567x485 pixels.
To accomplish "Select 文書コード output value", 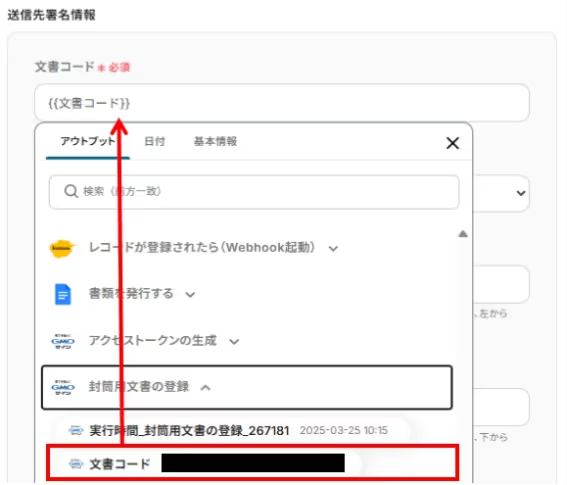I will click(x=252, y=463).
